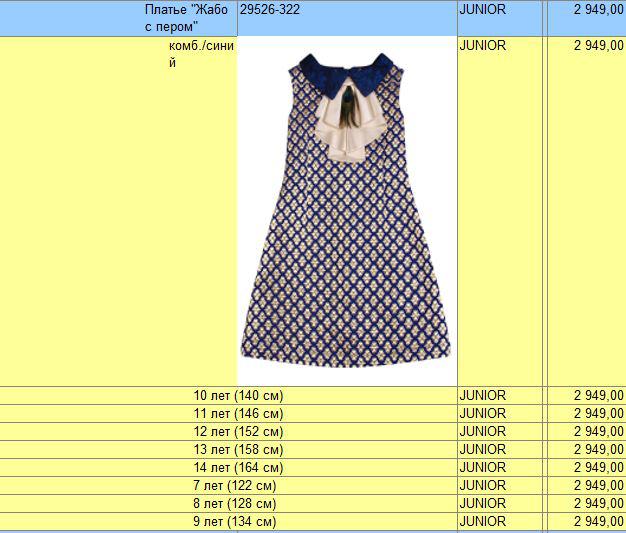The image size is (626, 533).
Task: Select the 7 лет (122 см) size row
Action: pos(238,486)
